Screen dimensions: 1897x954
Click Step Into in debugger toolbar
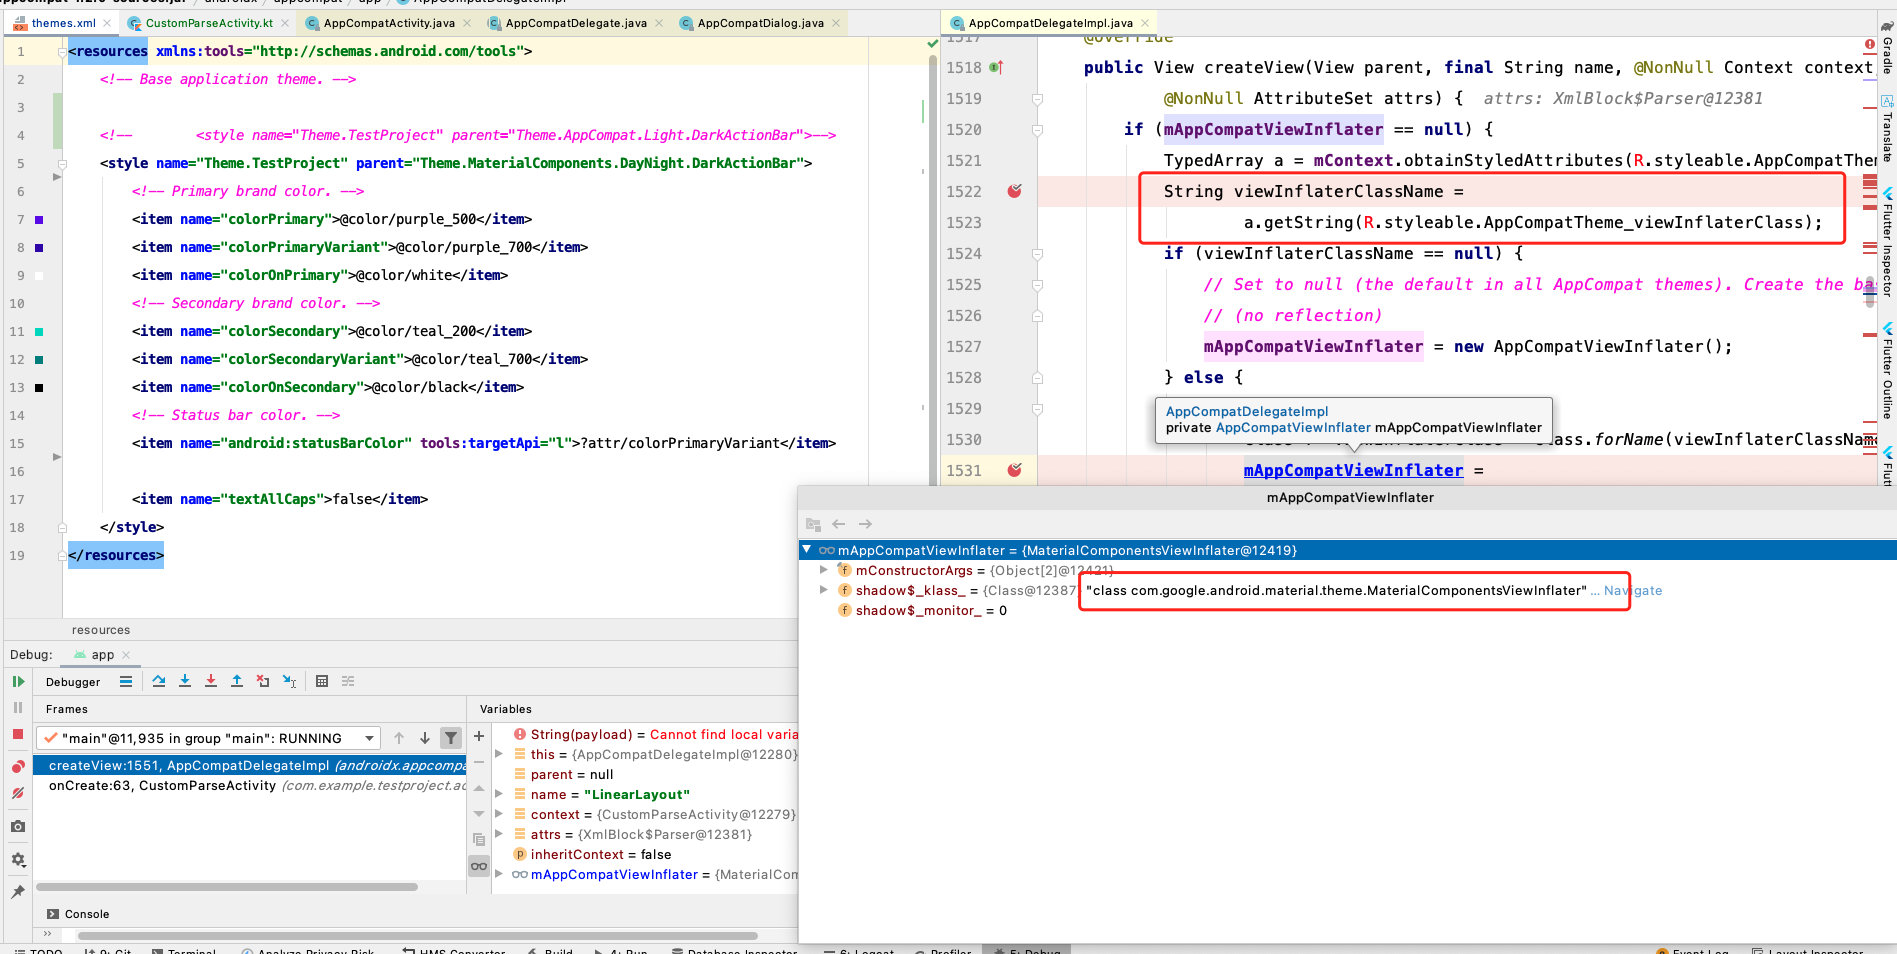[185, 681]
